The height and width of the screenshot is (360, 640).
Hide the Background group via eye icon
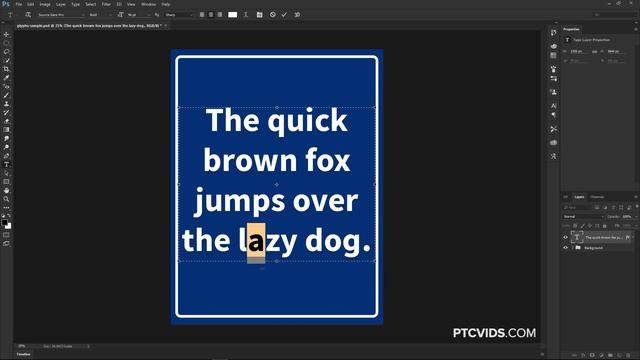pos(566,248)
